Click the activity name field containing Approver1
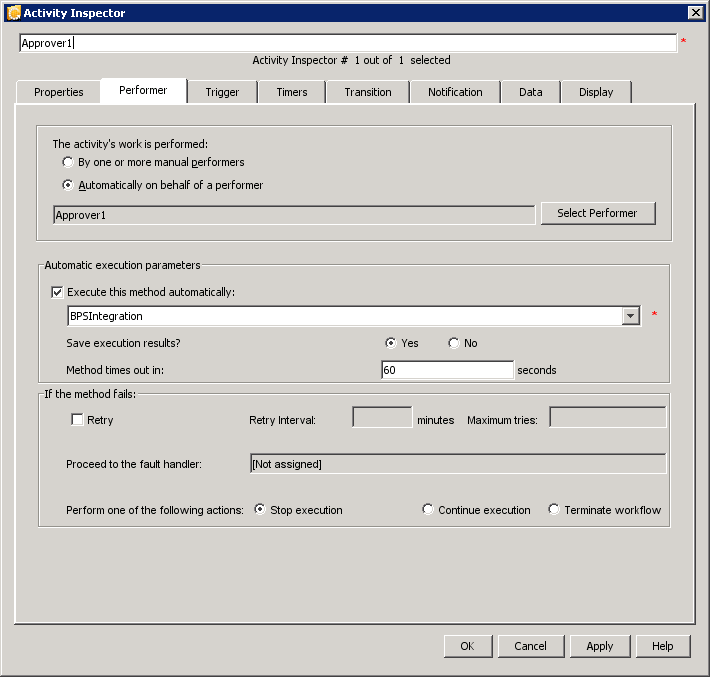710x677 pixels. point(348,43)
